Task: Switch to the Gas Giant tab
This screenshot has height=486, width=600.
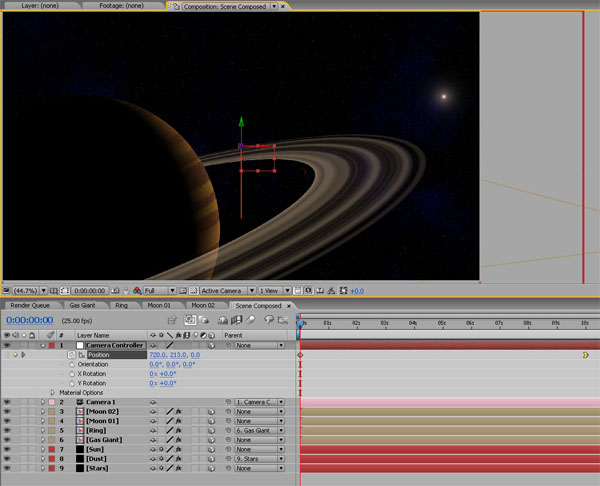Action: point(81,305)
